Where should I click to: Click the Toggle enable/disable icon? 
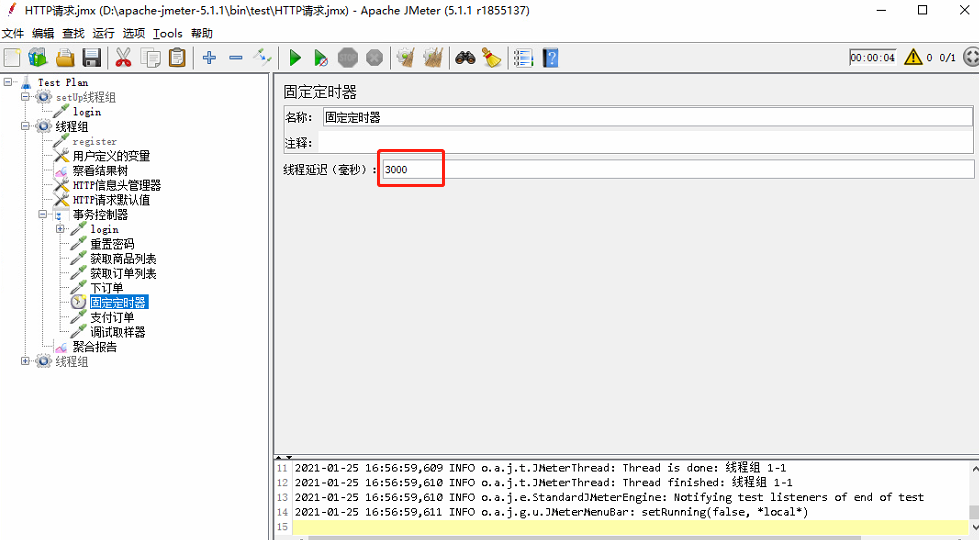(x=262, y=58)
